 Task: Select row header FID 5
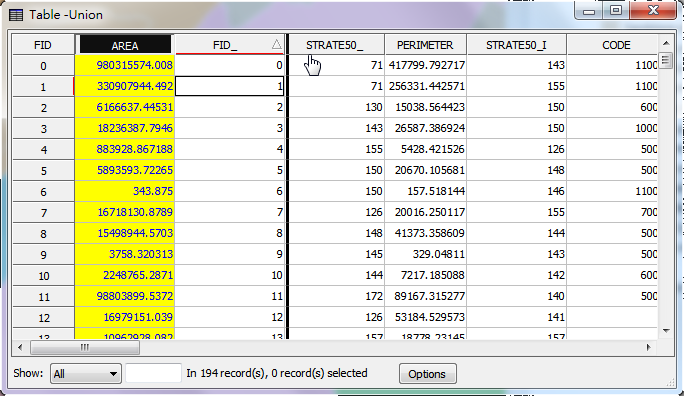pos(43,171)
